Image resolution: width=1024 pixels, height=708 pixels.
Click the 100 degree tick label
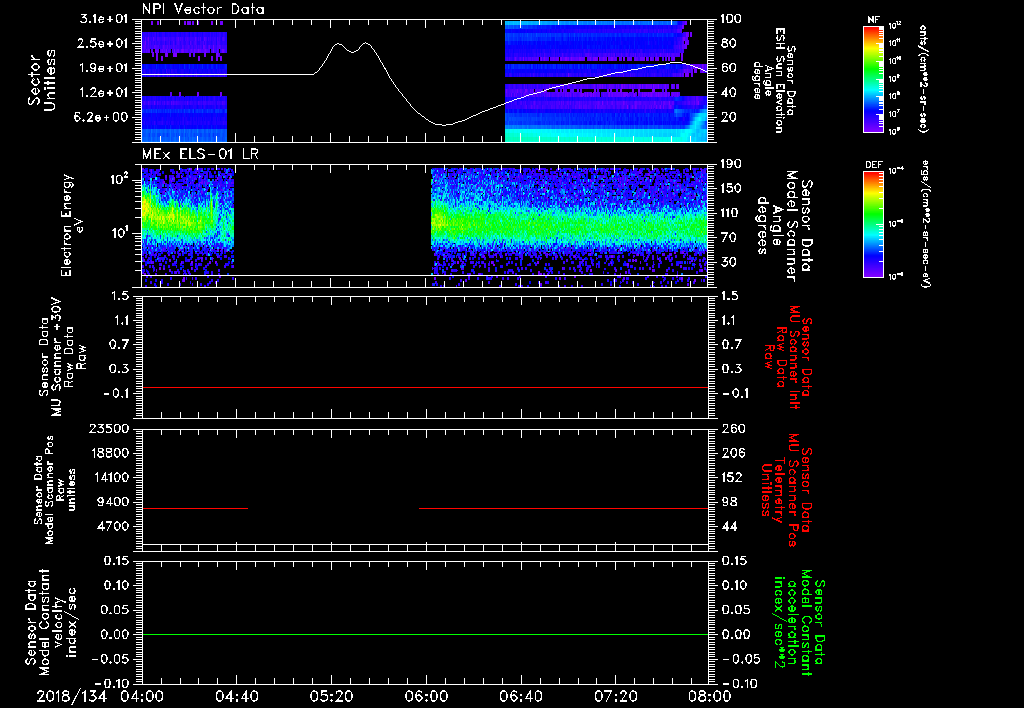pyautogui.click(x=729, y=19)
